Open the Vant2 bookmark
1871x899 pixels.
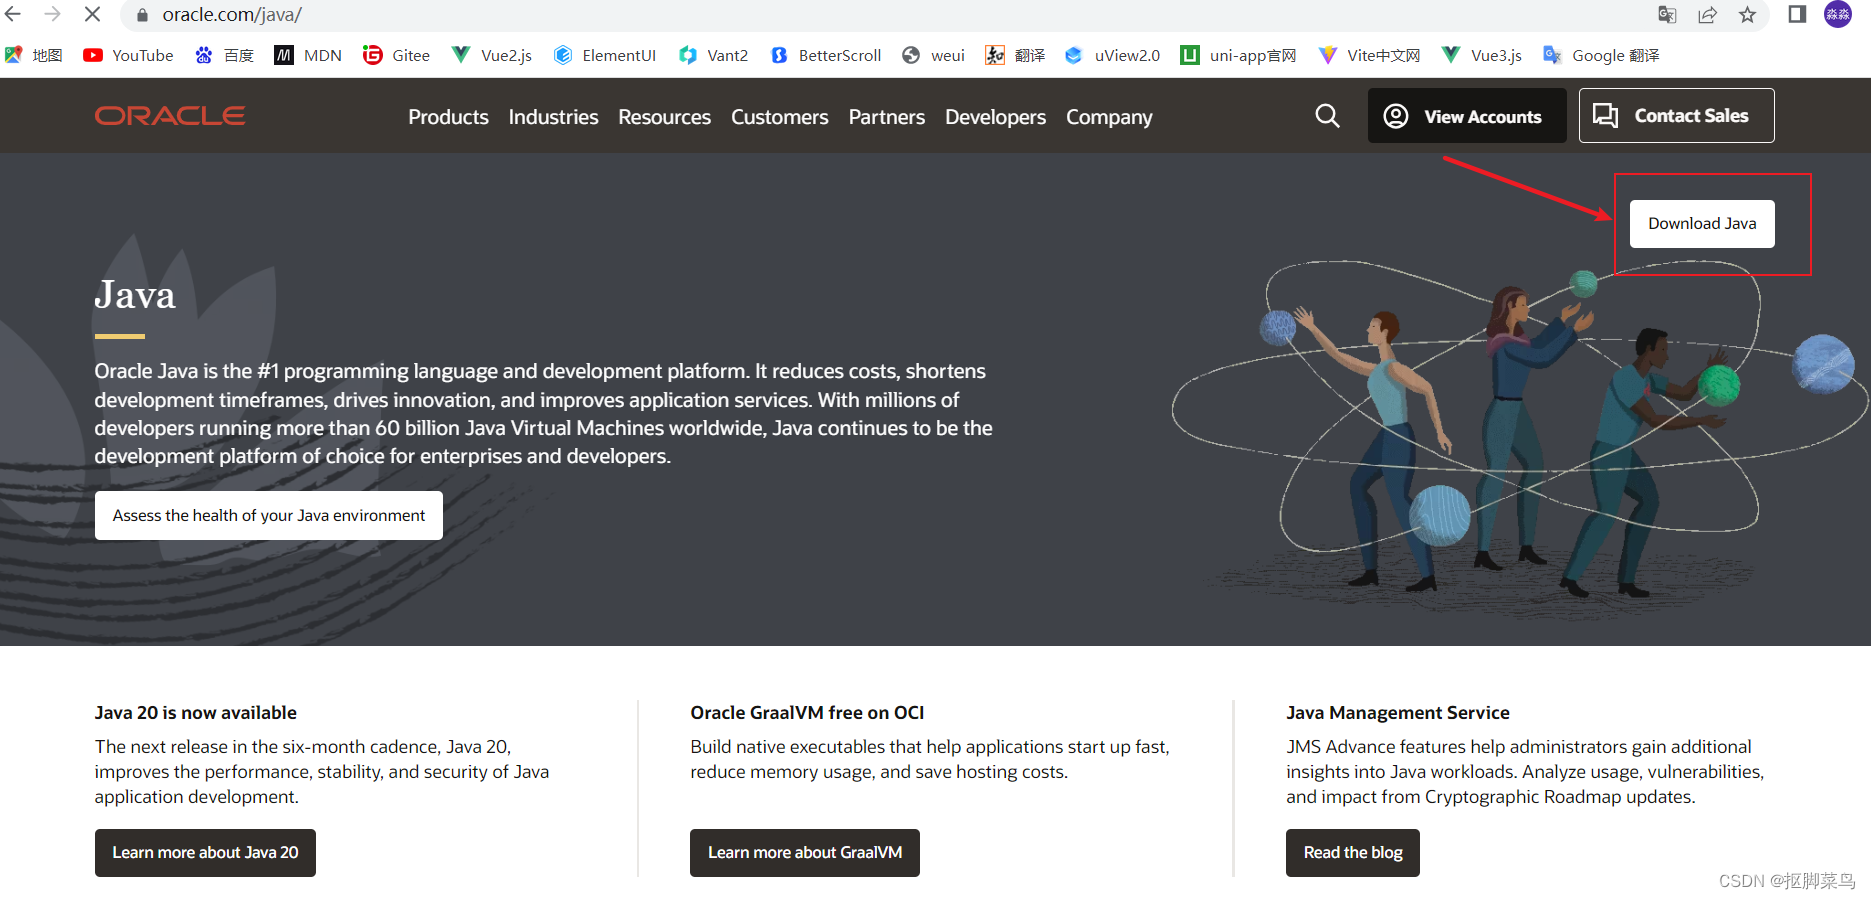713,55
